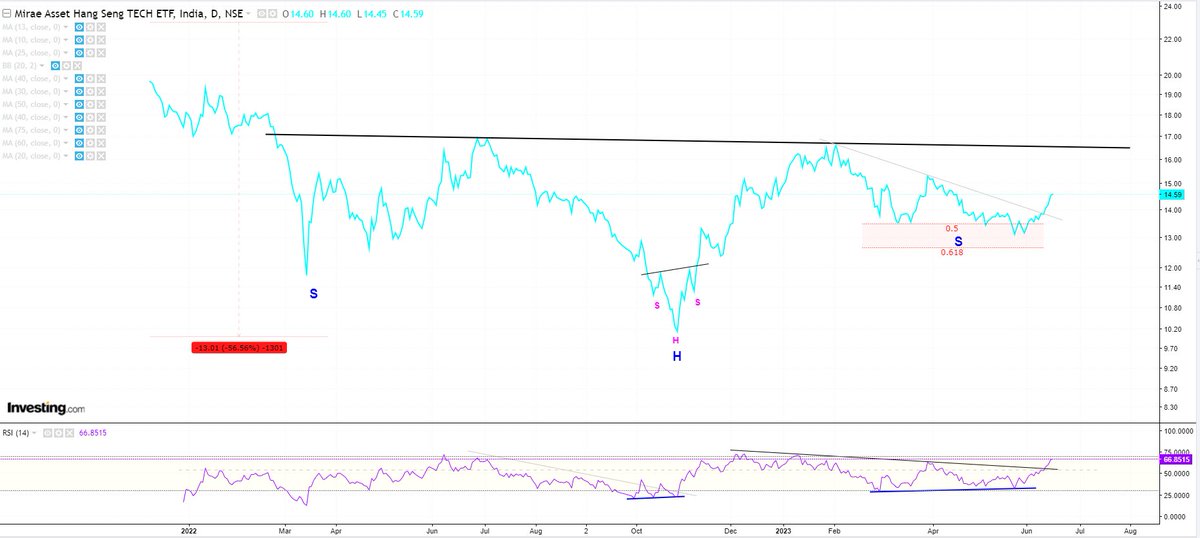Remove the MA (60, close, 0) indicator
Viewport: 1200px width, 538px height.
point(101,143)
